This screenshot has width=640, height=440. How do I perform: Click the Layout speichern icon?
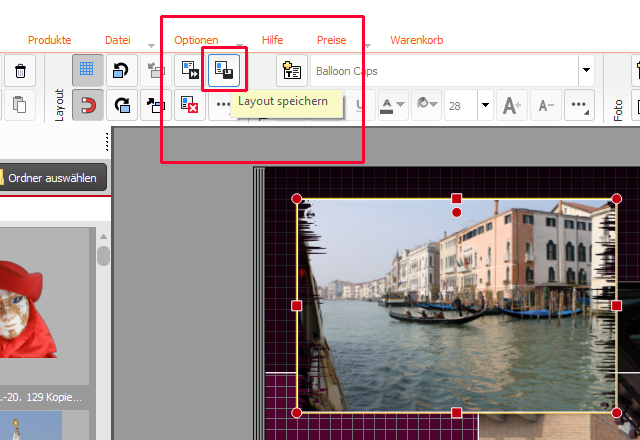coord(224,70)
